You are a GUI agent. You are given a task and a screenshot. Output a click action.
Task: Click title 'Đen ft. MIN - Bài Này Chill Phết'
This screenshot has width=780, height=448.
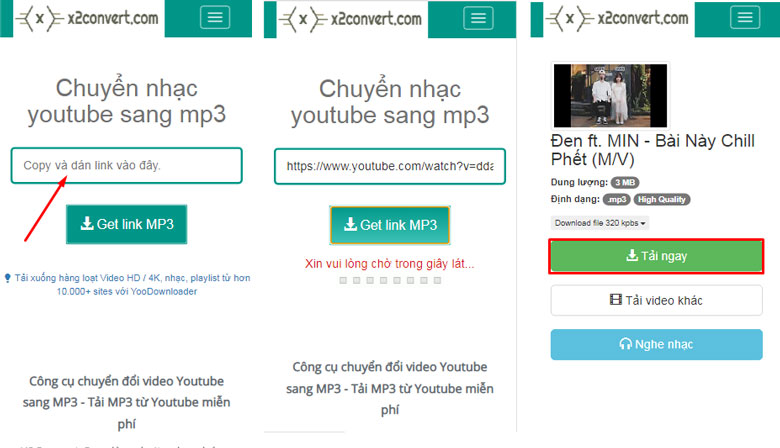click(652, 150)
